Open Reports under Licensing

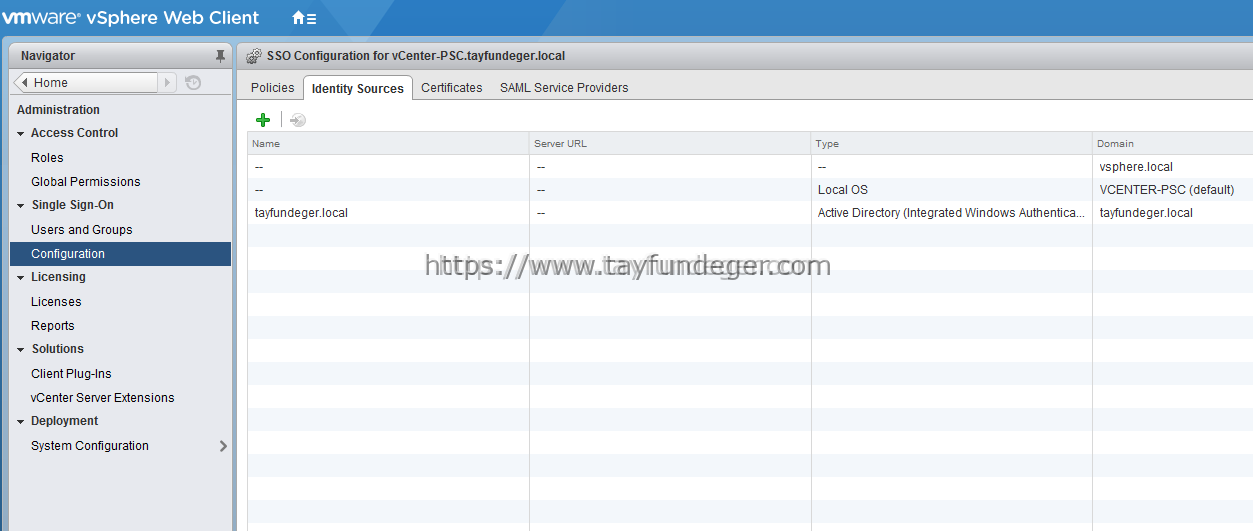[52, 326]
